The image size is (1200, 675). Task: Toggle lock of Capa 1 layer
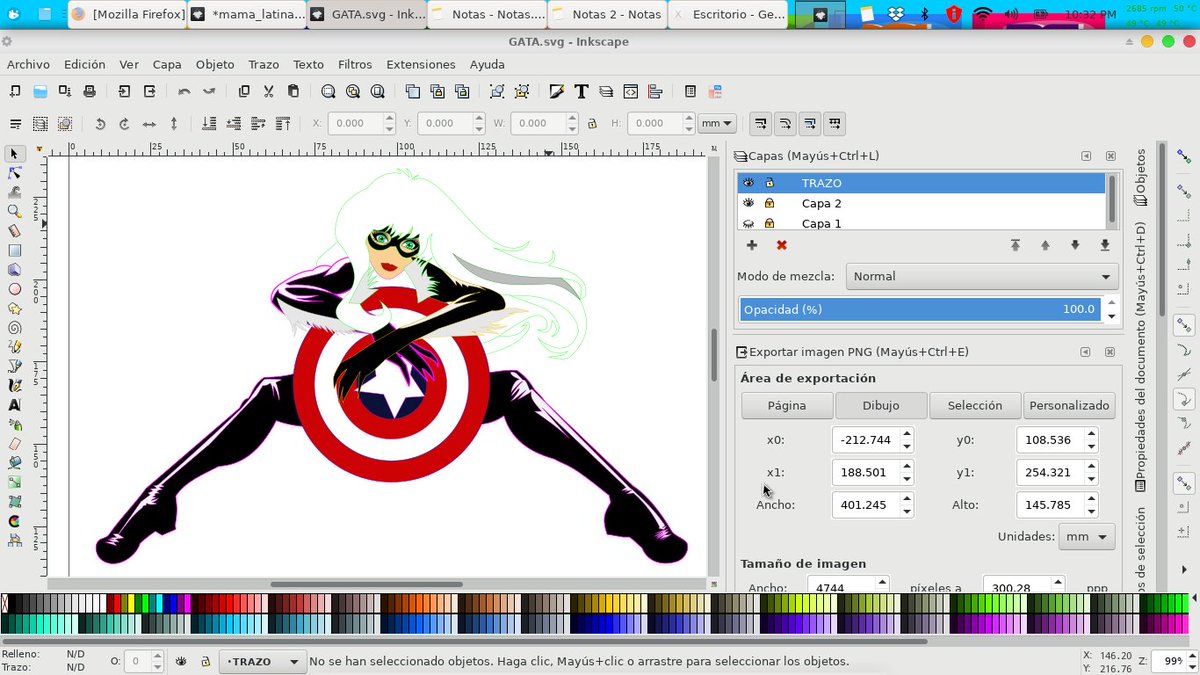(x=769, y=223)
